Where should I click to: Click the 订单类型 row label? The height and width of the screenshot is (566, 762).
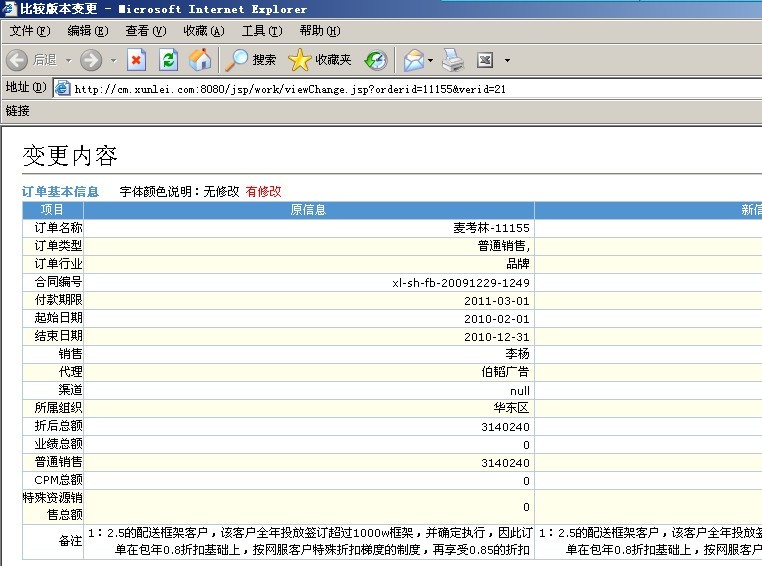click(58, 245)
